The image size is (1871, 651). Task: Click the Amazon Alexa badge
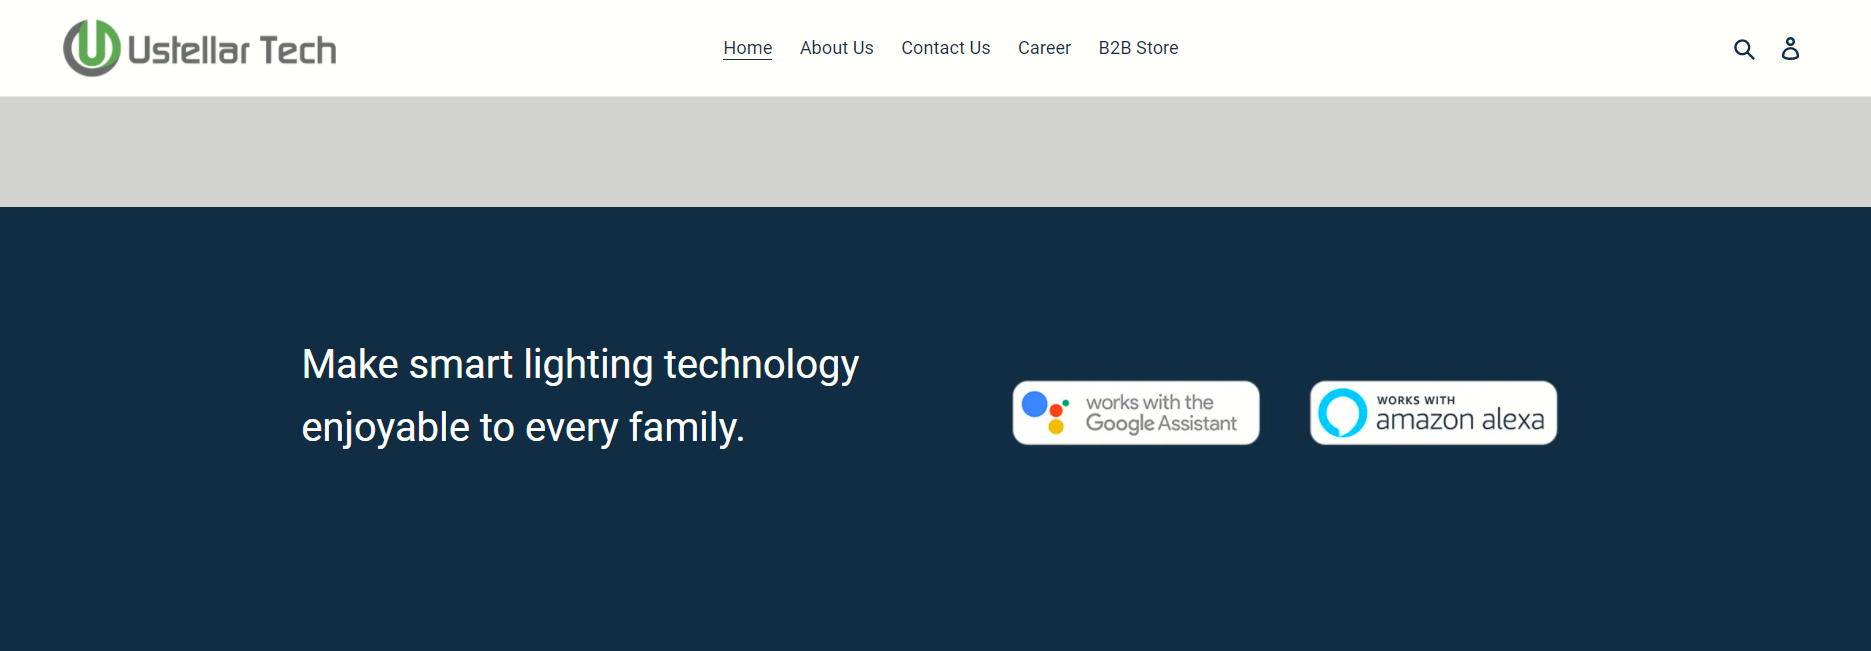1433,413
